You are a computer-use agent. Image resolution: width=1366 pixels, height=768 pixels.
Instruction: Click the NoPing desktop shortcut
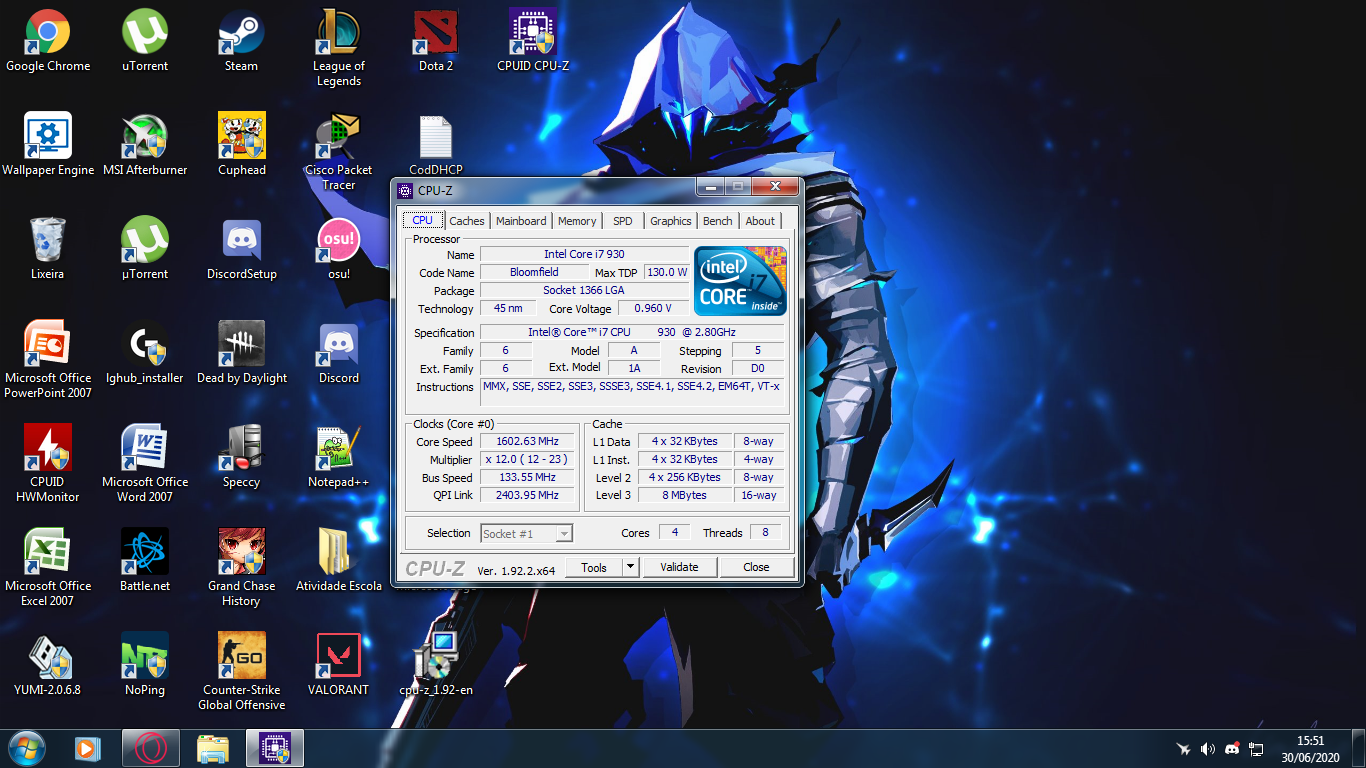[145, 666]
